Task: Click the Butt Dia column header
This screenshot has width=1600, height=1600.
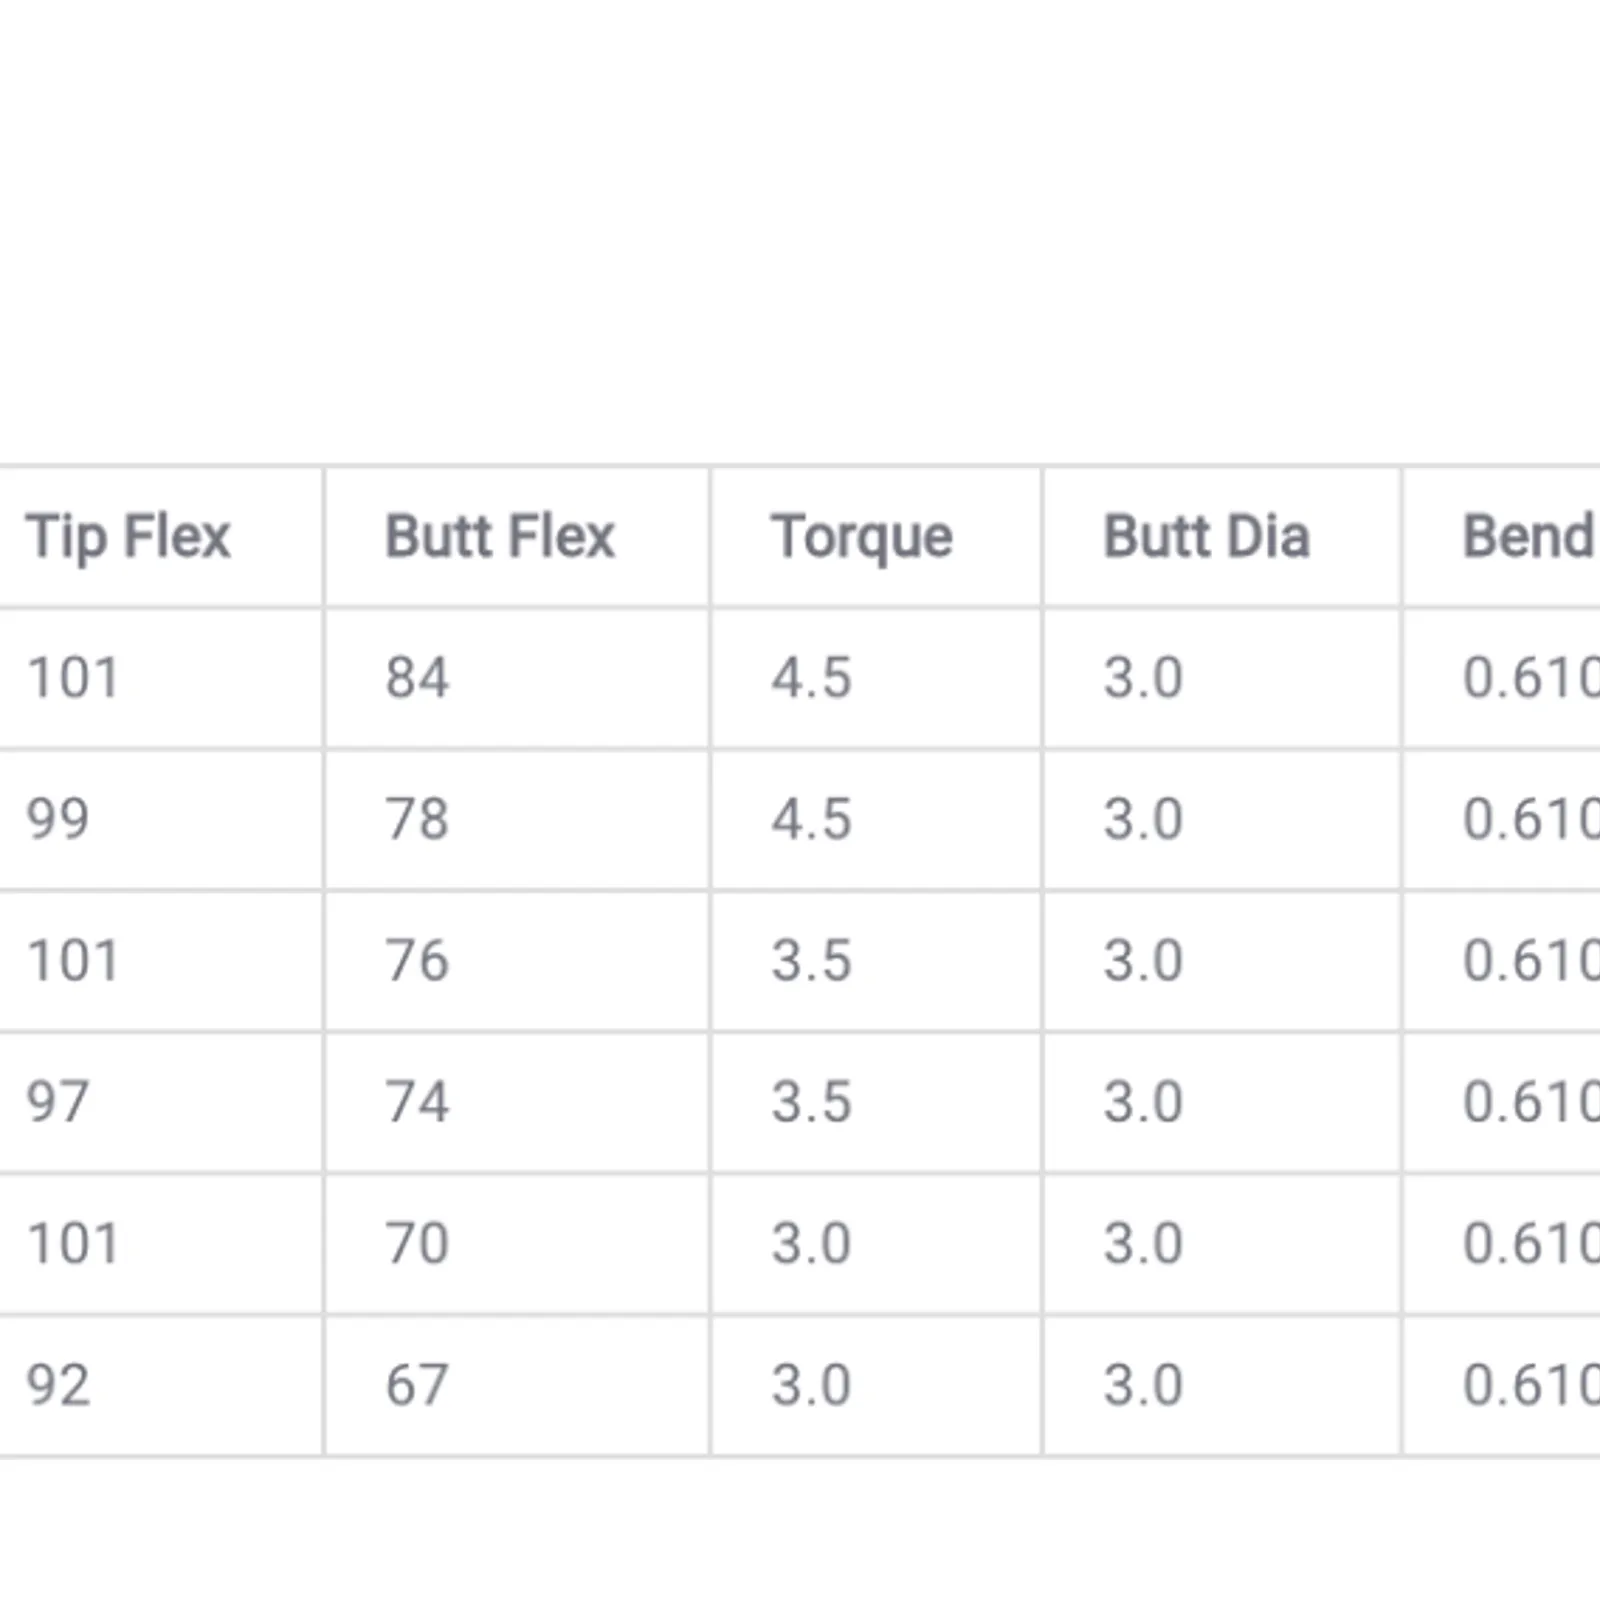Action: click(1206, 536)
